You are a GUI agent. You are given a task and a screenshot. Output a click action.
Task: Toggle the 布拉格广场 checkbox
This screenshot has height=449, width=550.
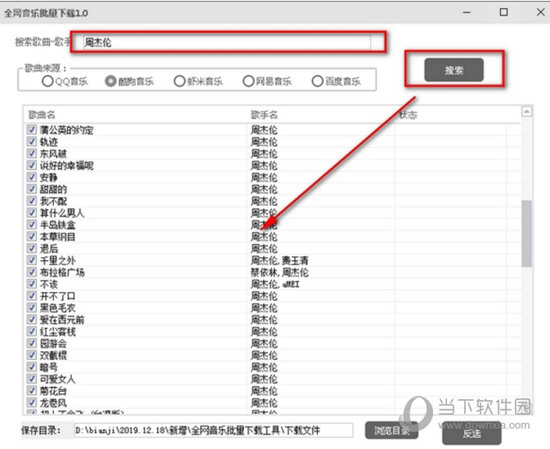coord(32,272)
